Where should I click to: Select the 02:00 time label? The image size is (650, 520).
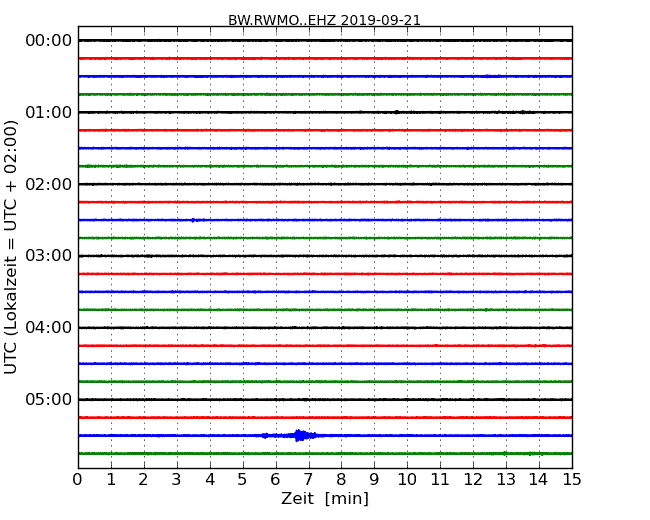coord(49,184)
